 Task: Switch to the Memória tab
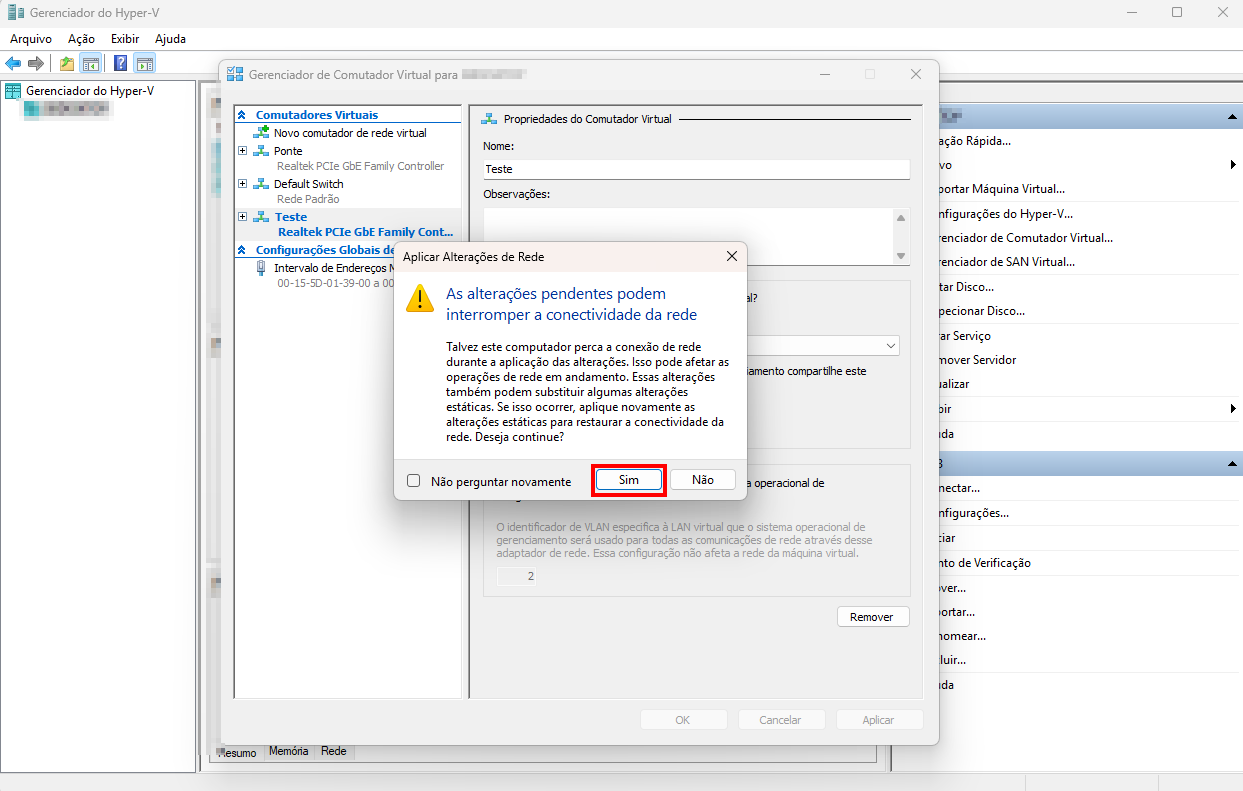coord(288,751)
